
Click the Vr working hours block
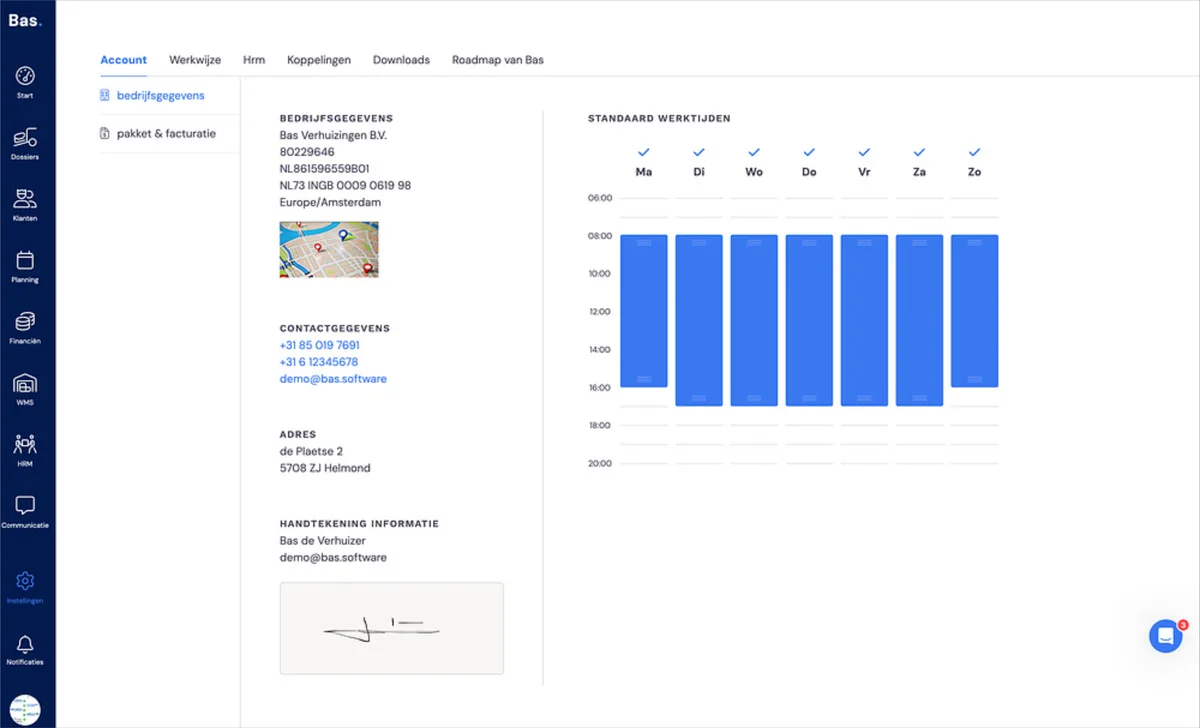864,320
